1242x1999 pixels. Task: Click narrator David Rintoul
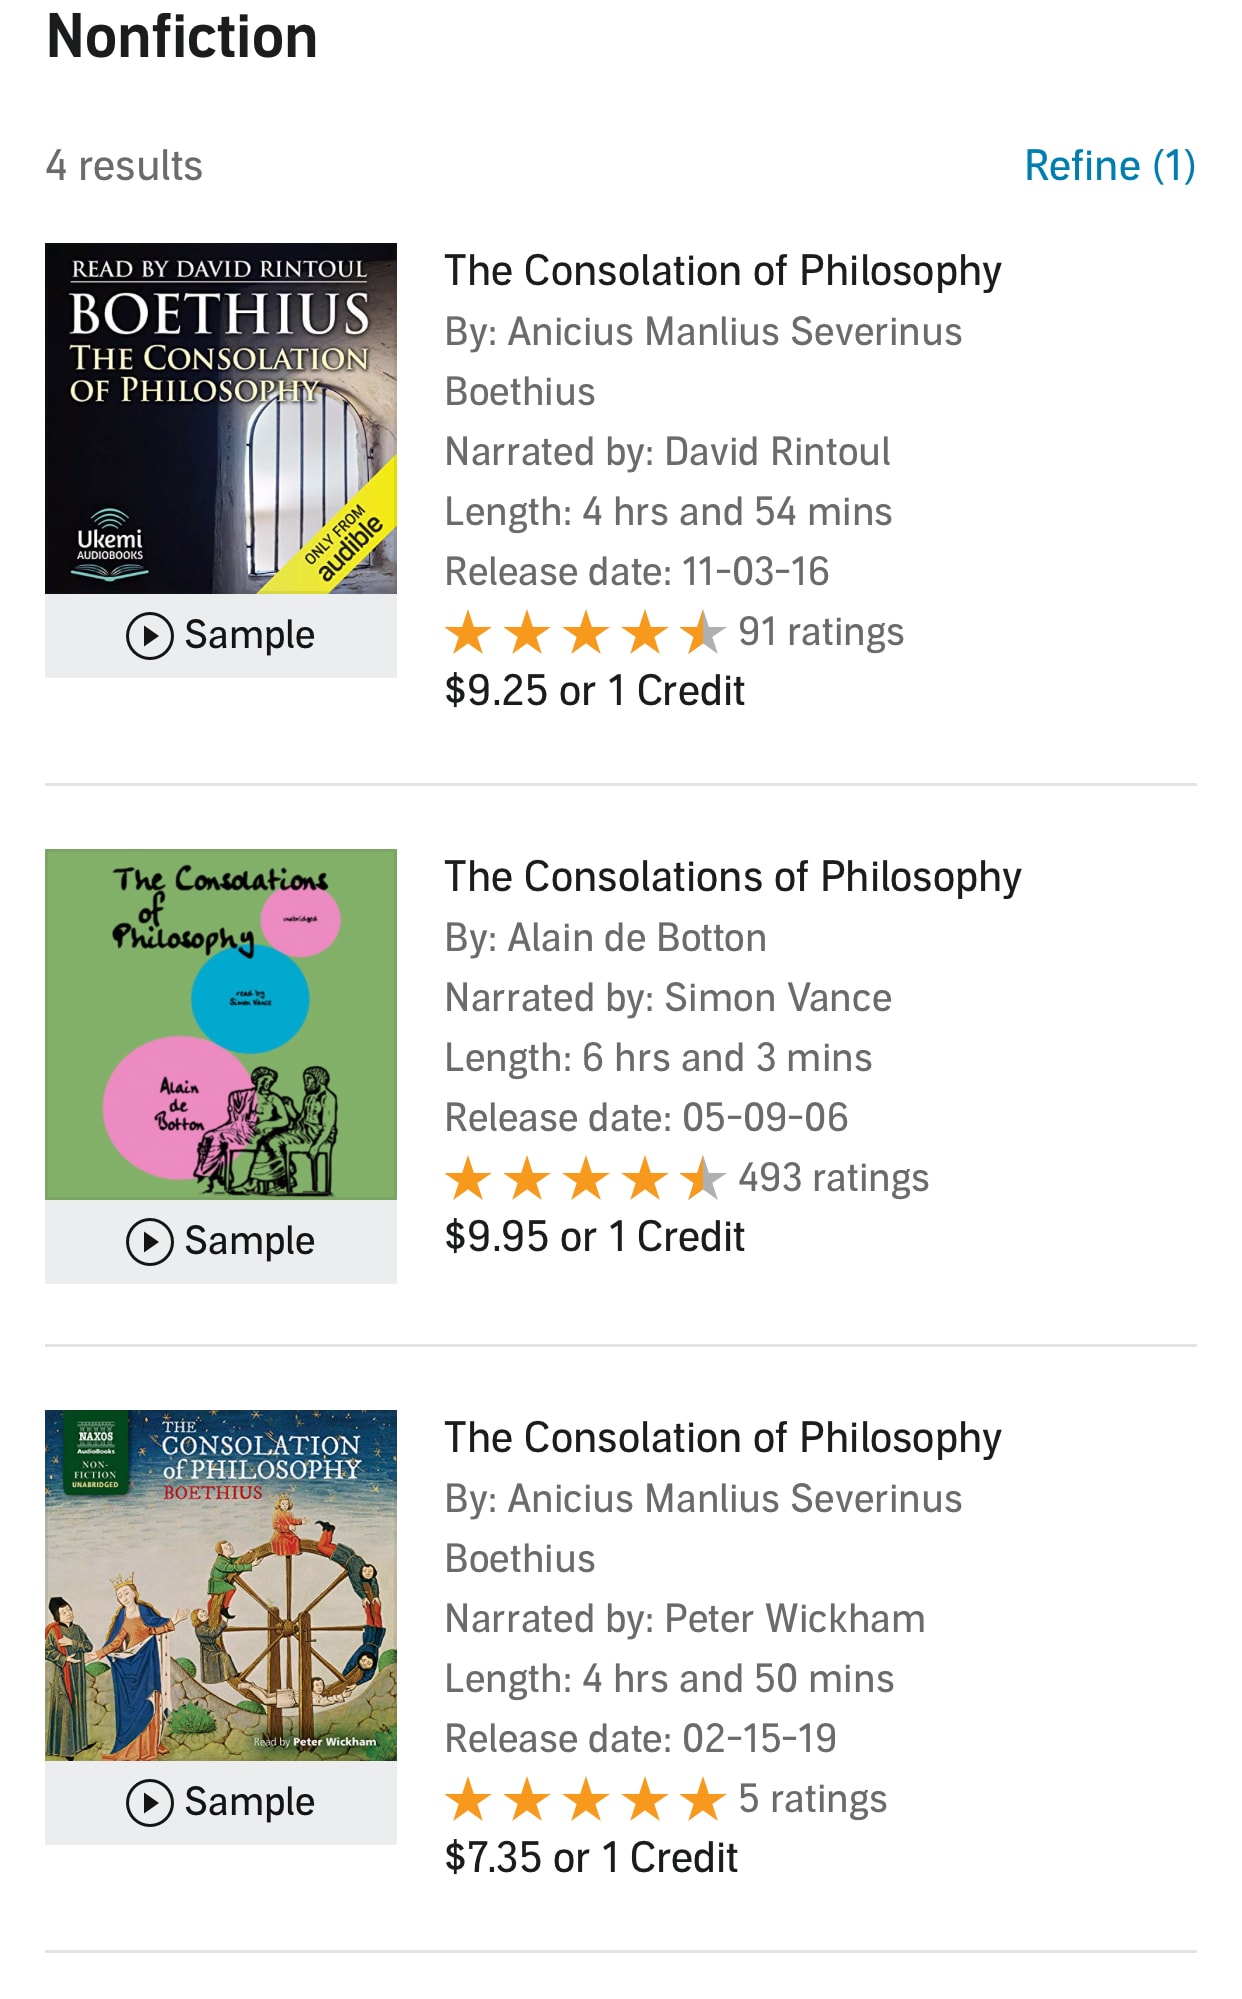pyautogui.click(x=777, y=452)
